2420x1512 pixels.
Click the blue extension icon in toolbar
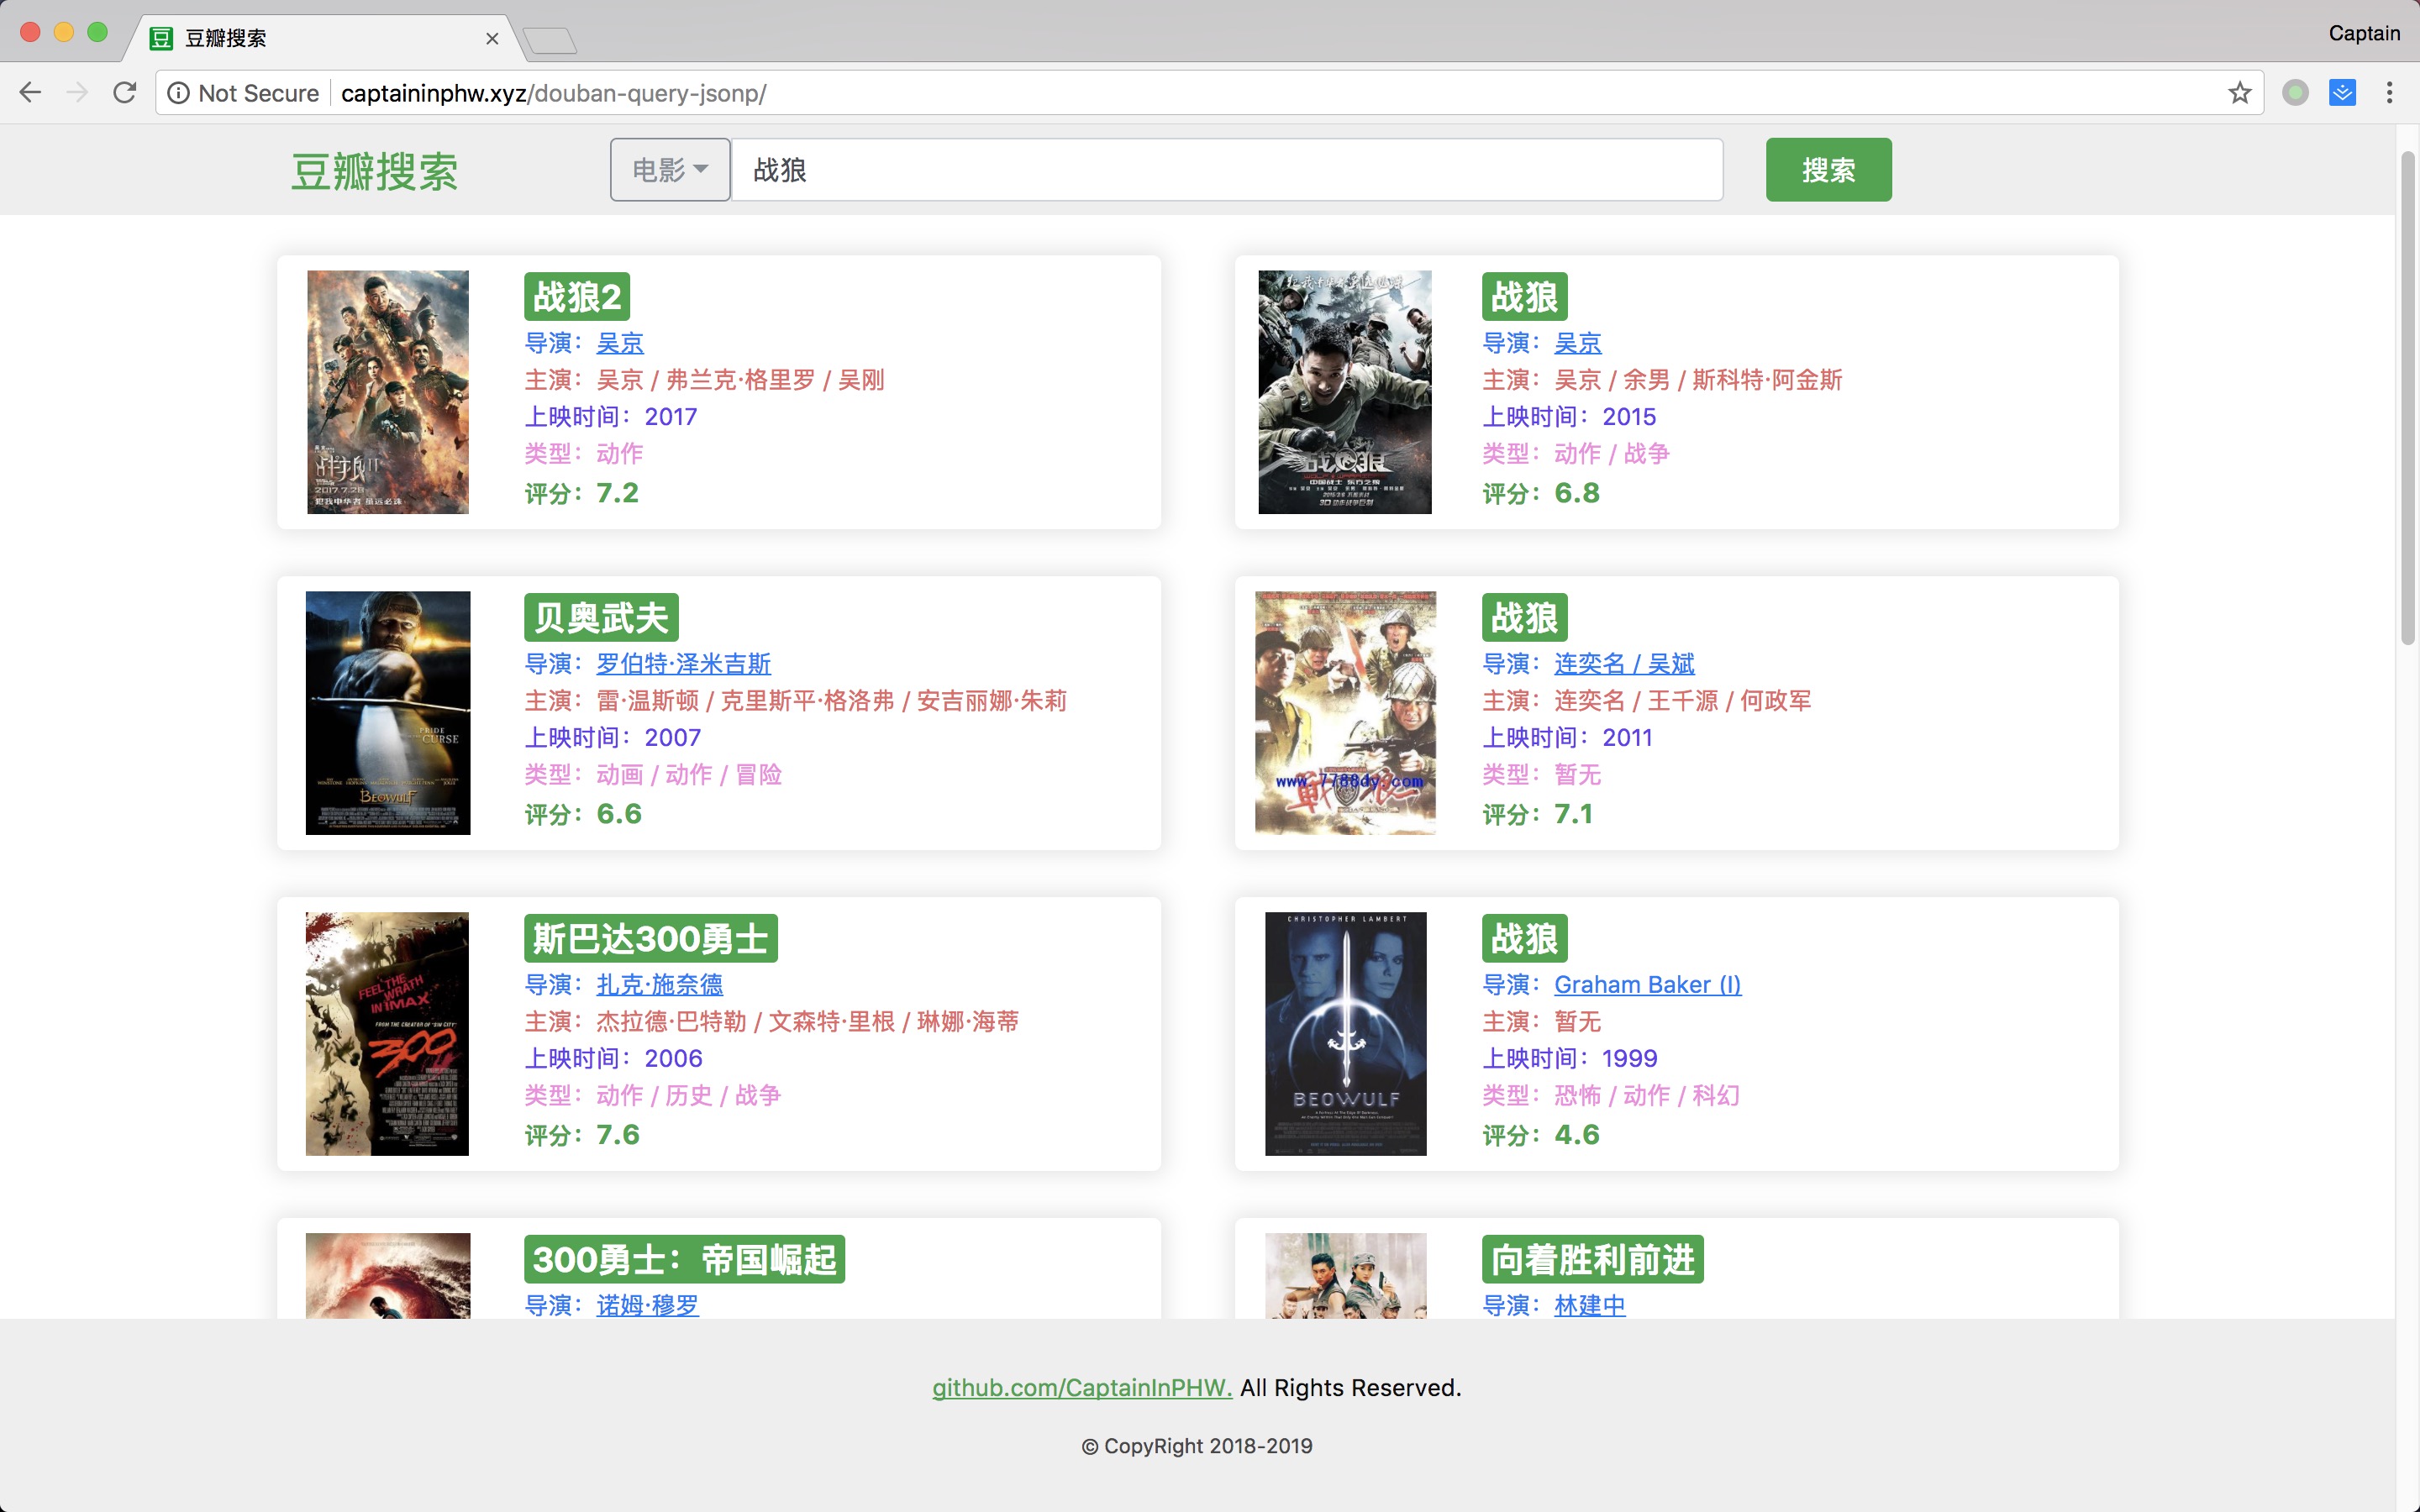tap(2342, 93)
